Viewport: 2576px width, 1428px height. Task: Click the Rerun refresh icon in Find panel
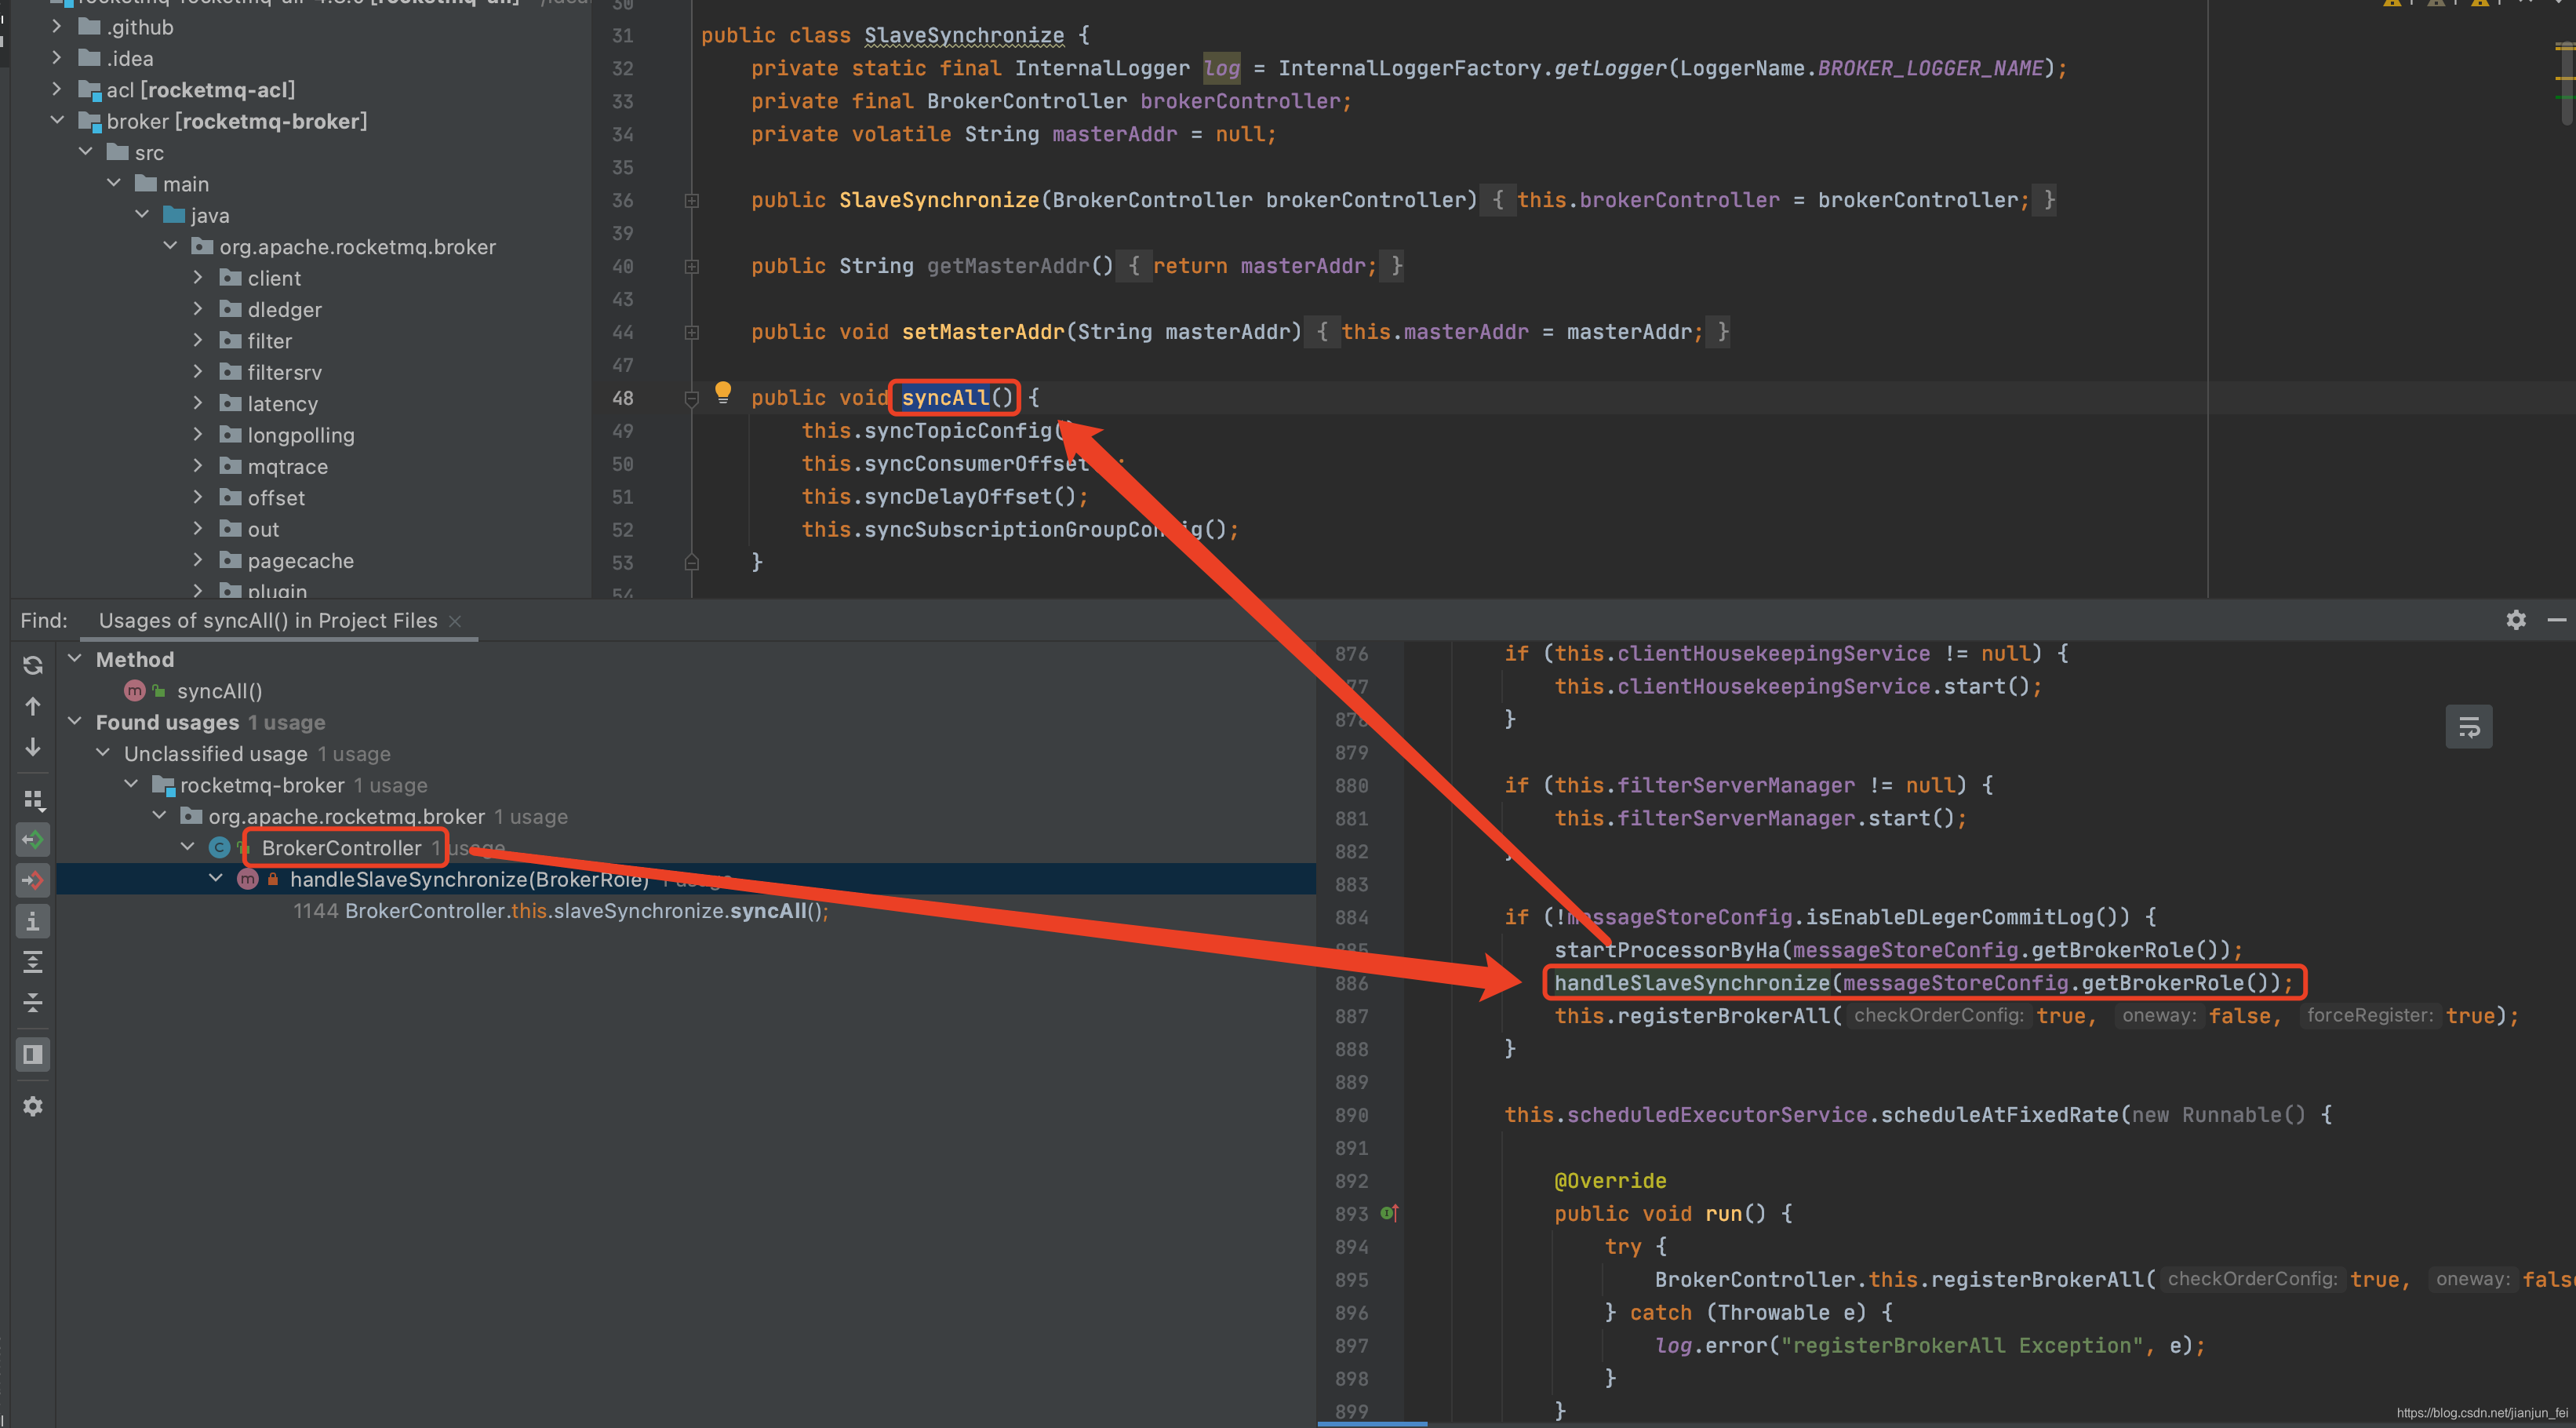(x=32, y=665)
